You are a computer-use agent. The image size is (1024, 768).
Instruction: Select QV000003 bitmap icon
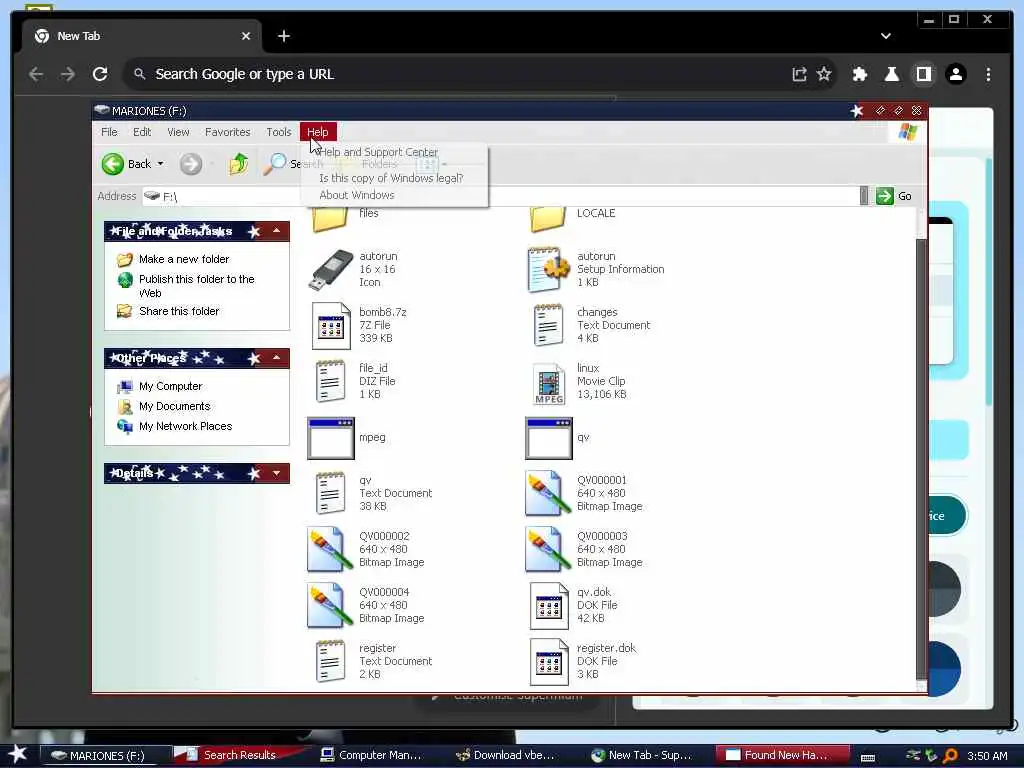click(x=547, y=550)
